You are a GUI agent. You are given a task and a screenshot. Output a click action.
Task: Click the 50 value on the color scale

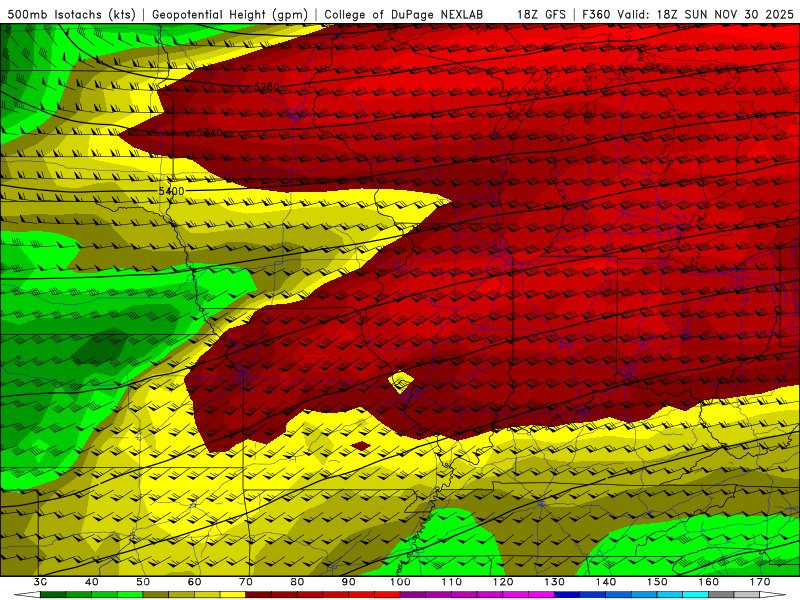pyautogui.click(x=143, y=582)
